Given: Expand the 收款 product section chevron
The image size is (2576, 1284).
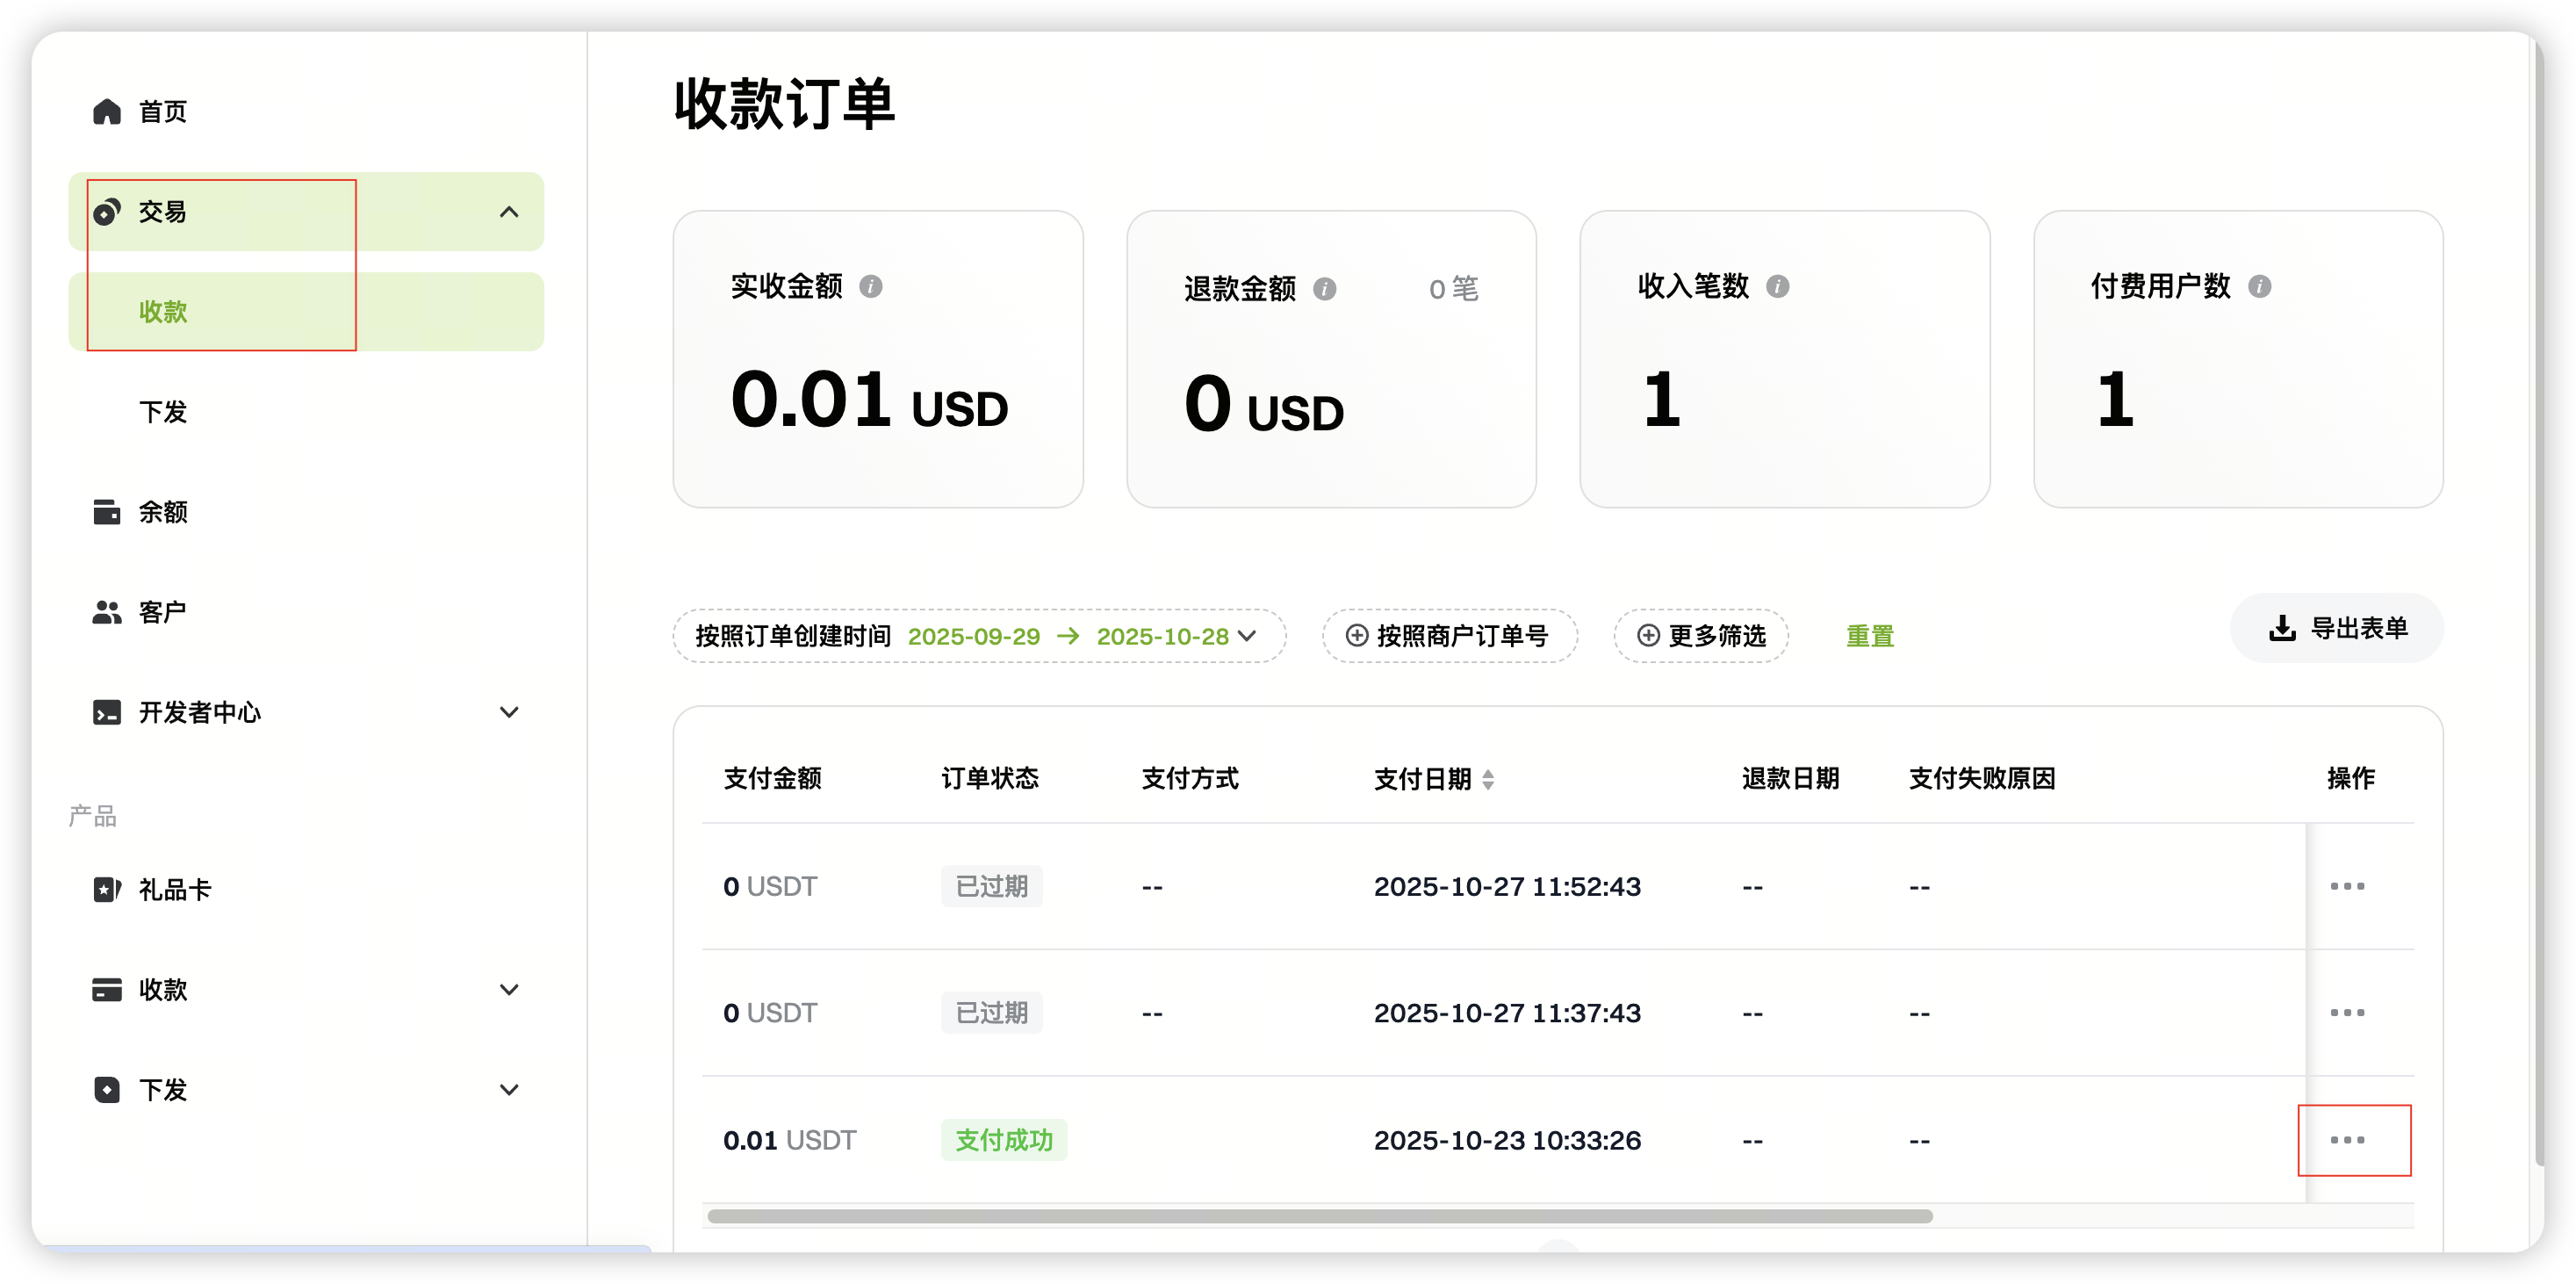Looking at the screenshot, I should 509,990.
